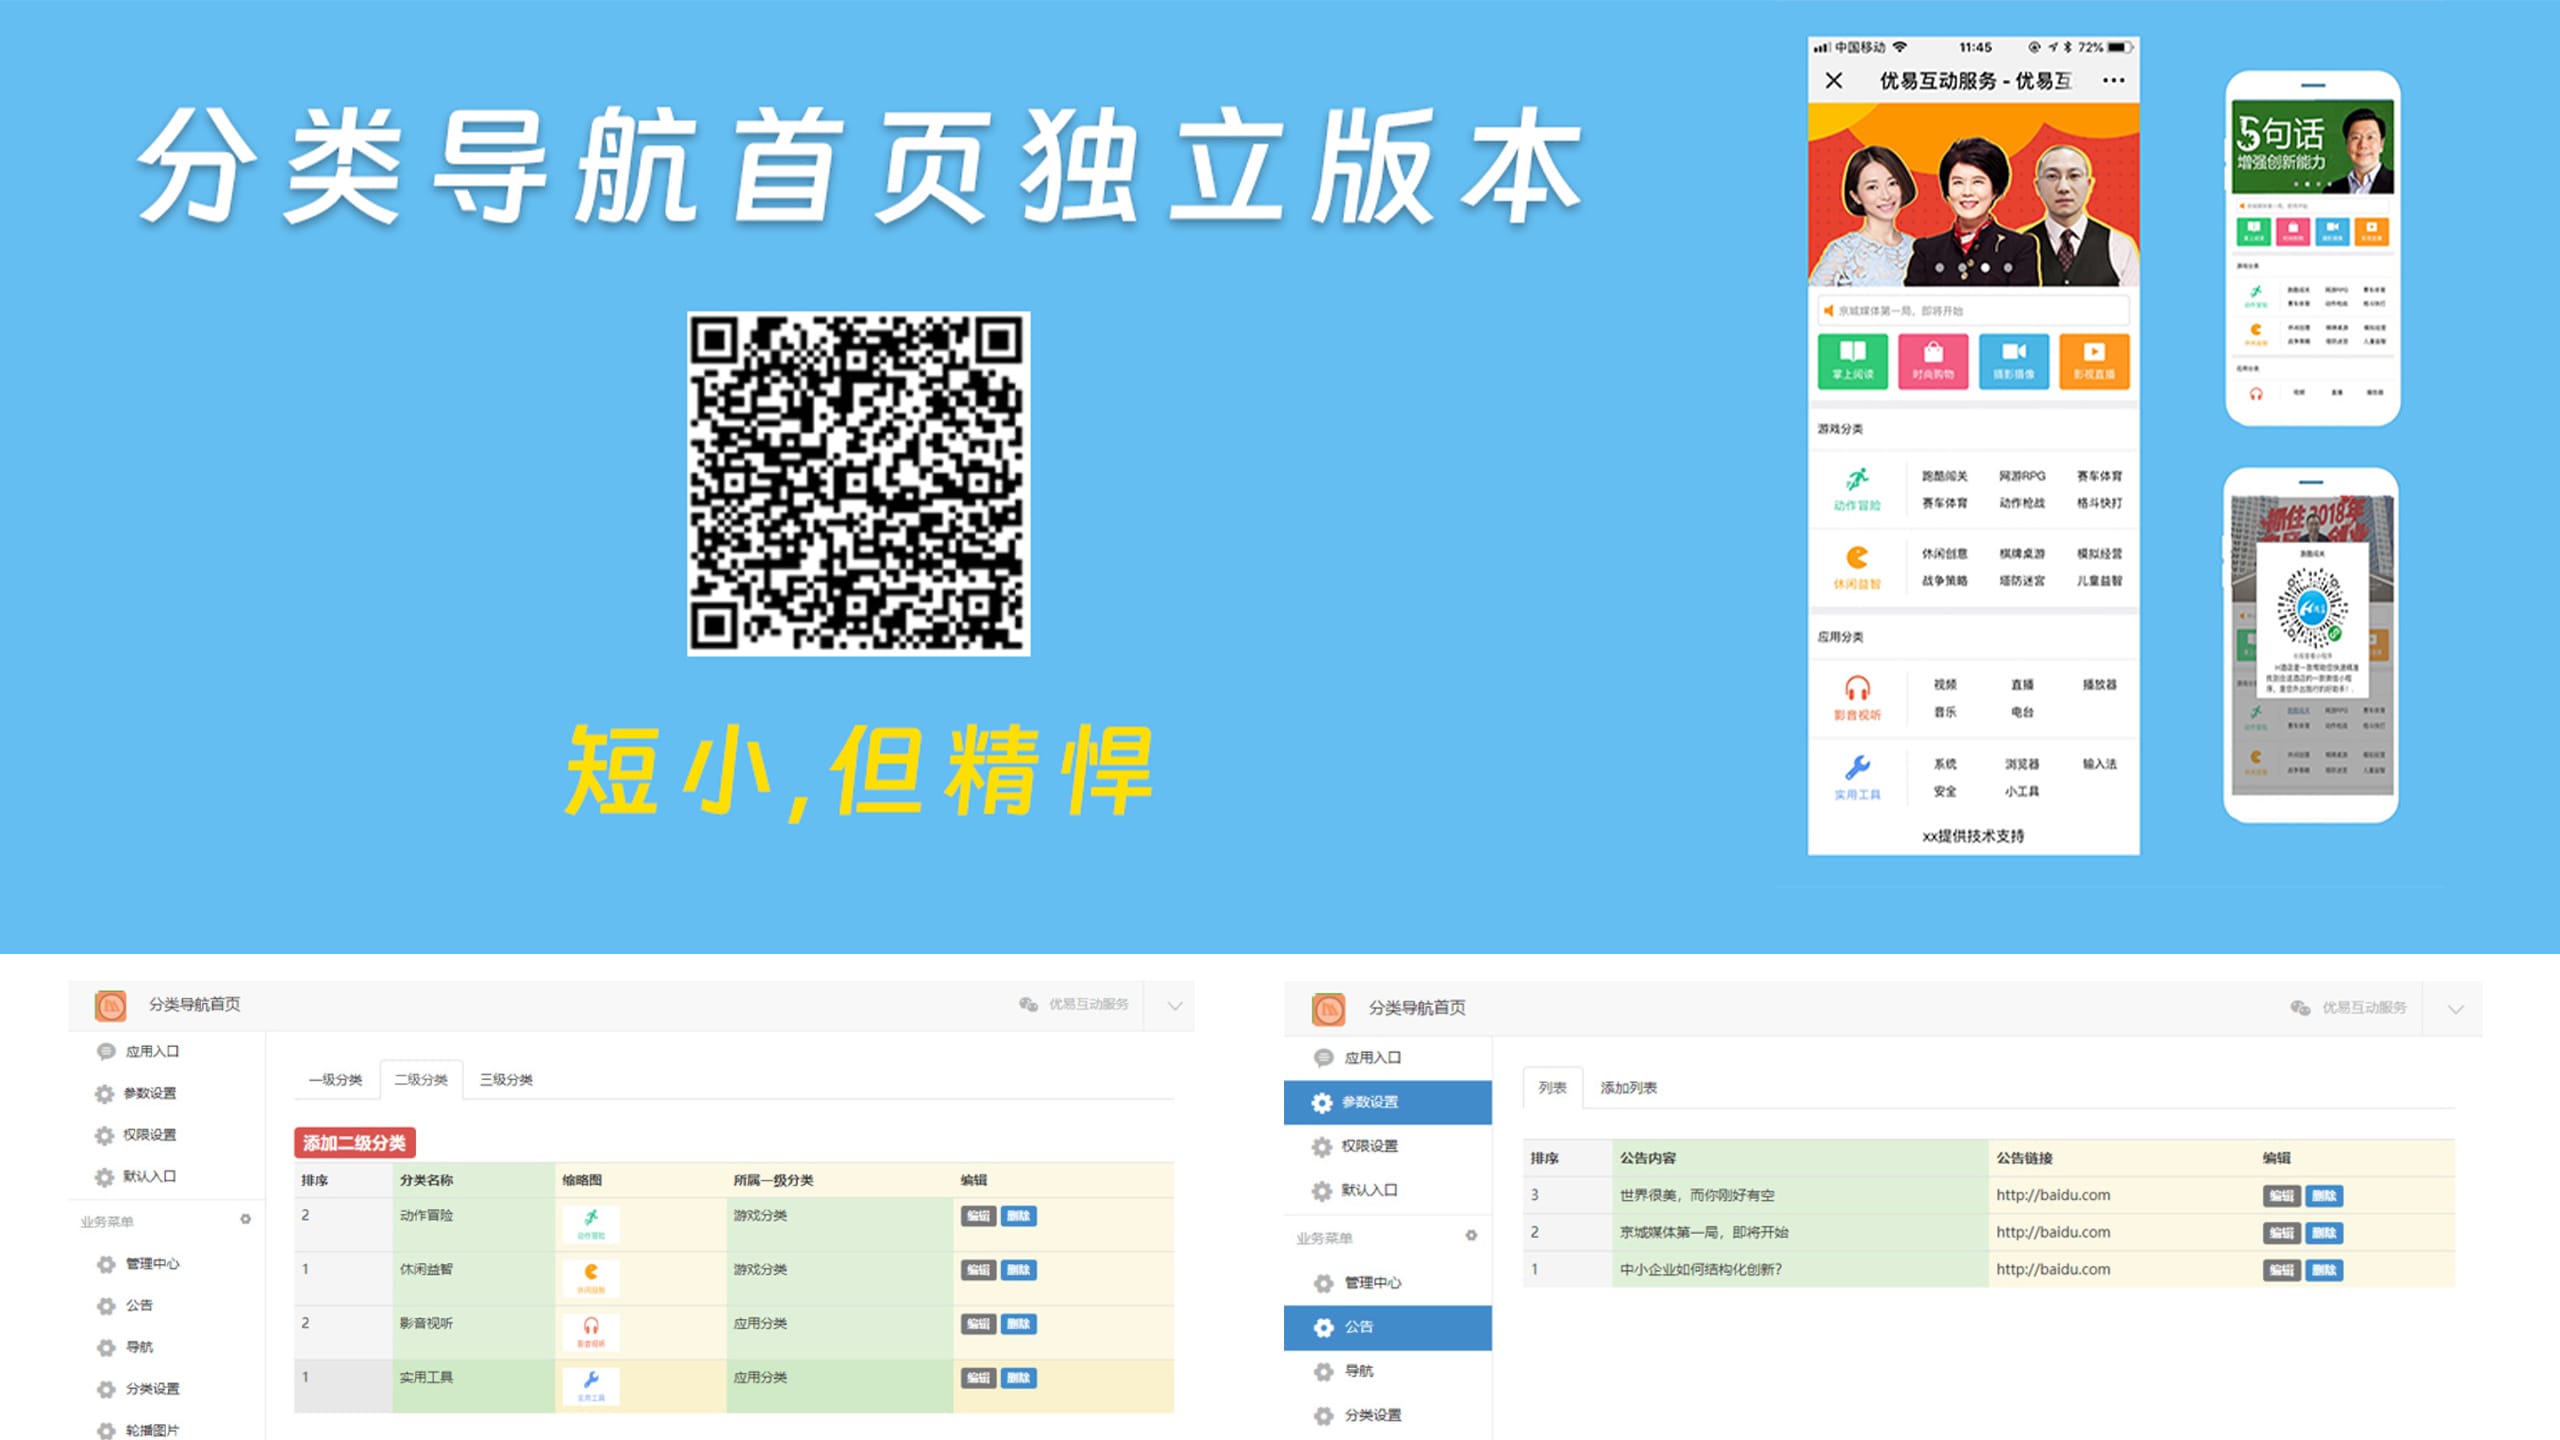
Task: Click the red 添加二级分类 button
Action: pyautogui.click(x=355, y=1141)
